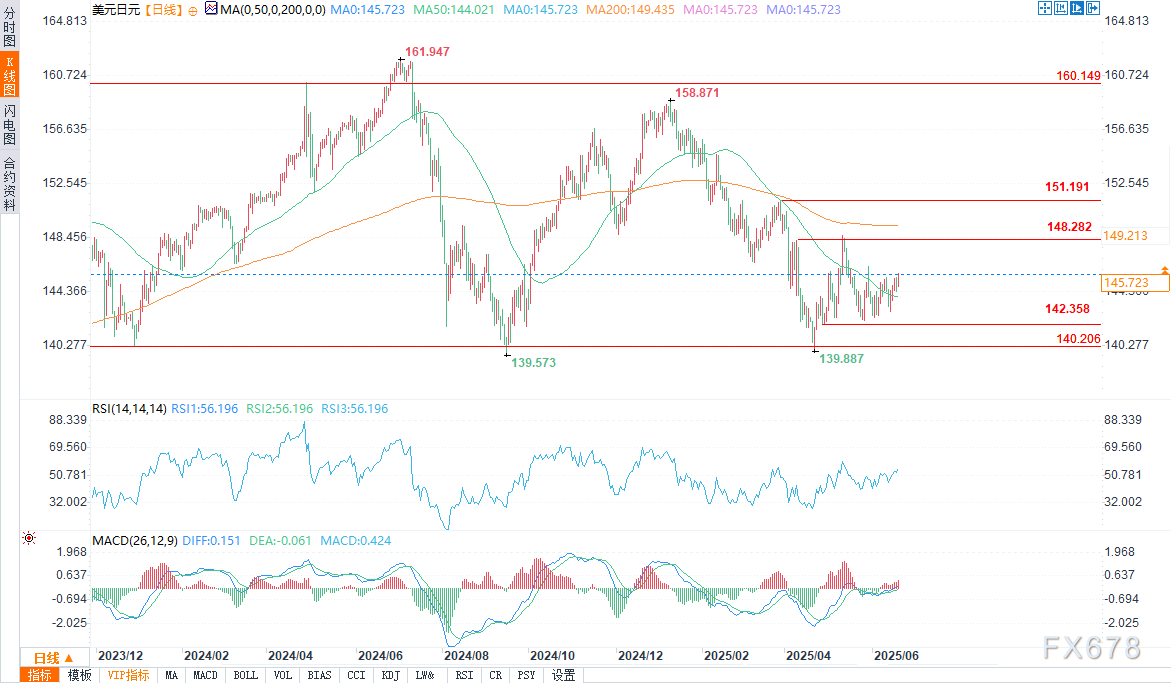The image size is (1171, 683).
Task: Toggle the RSI indicator button
Action: pos(464,675)
